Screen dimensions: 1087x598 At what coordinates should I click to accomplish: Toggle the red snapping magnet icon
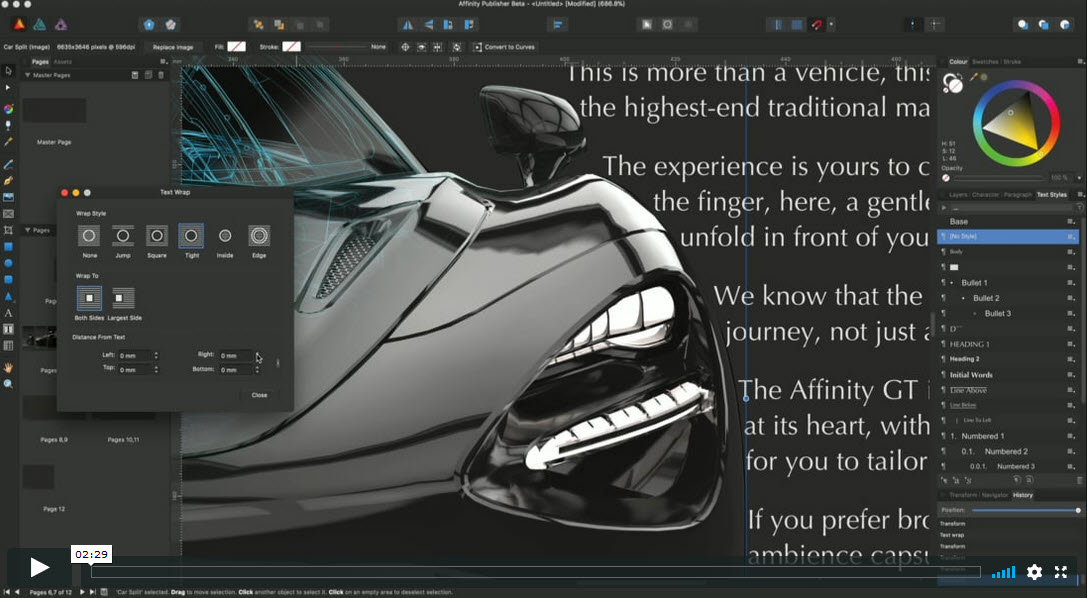click(x=817, y=25)
